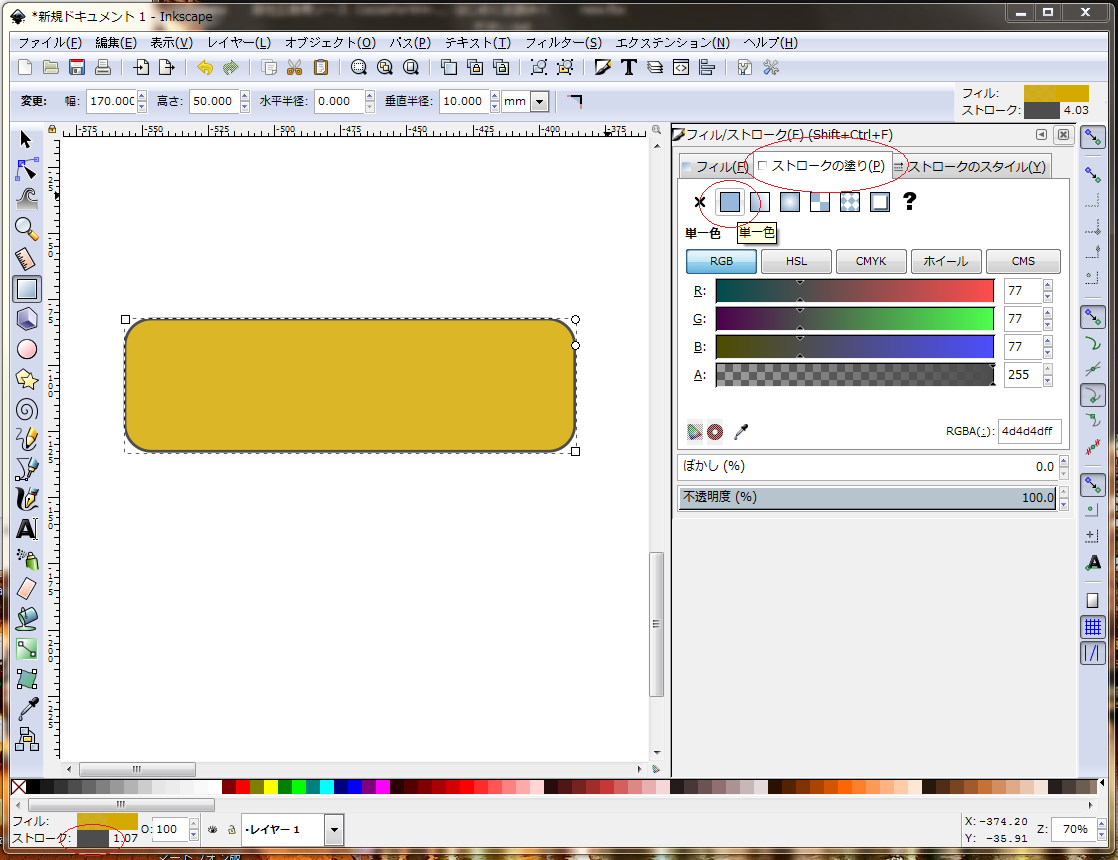
Task: Select the Zoom magnifier tool
Action: click(27, 229)
